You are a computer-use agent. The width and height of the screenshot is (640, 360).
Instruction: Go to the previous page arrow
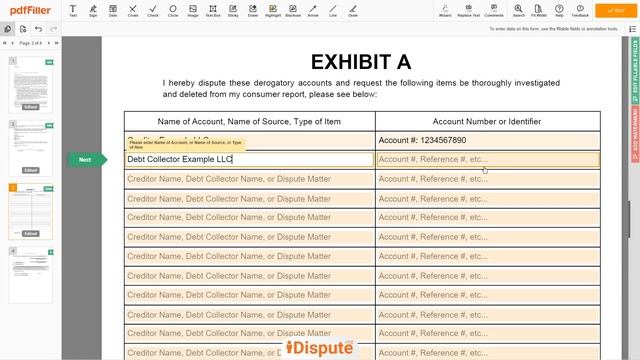(x=13, y=43)
